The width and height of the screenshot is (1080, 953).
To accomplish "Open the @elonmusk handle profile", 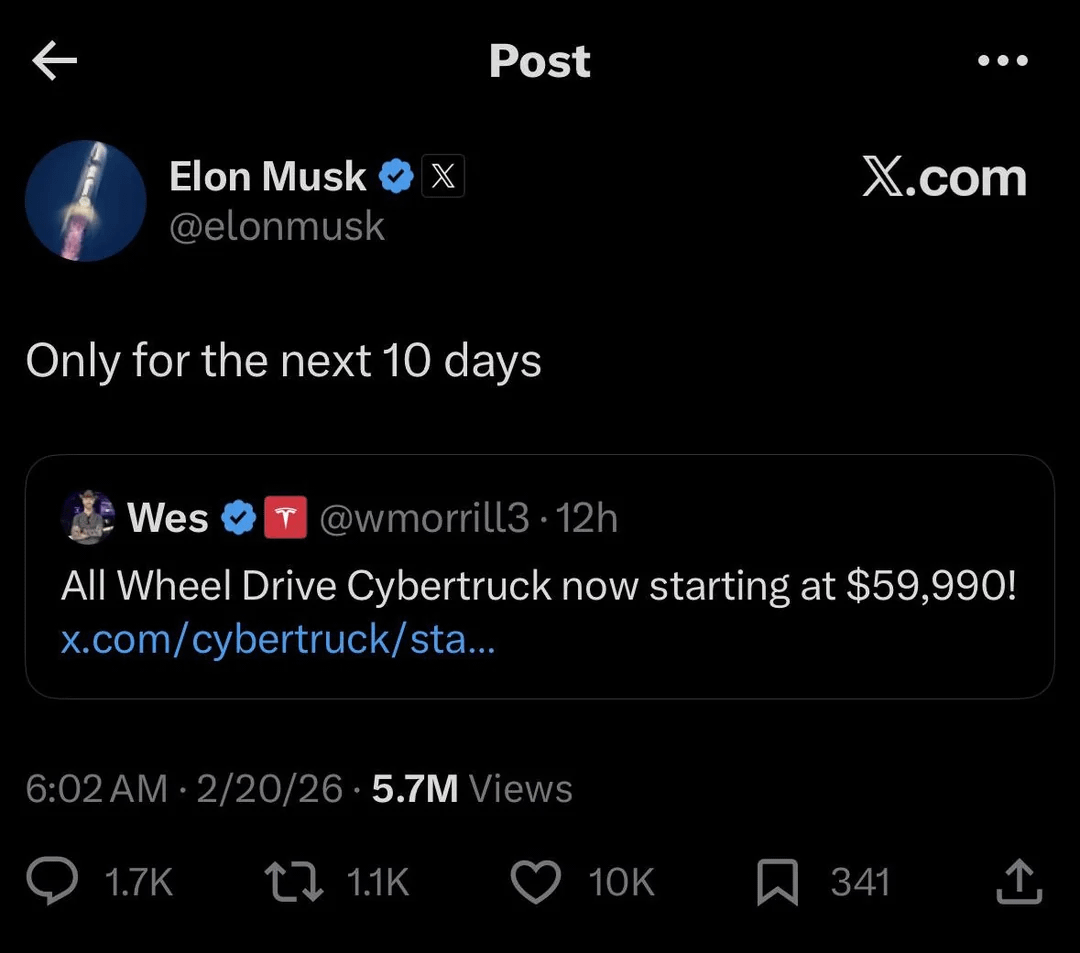I will tap(277, 226).
